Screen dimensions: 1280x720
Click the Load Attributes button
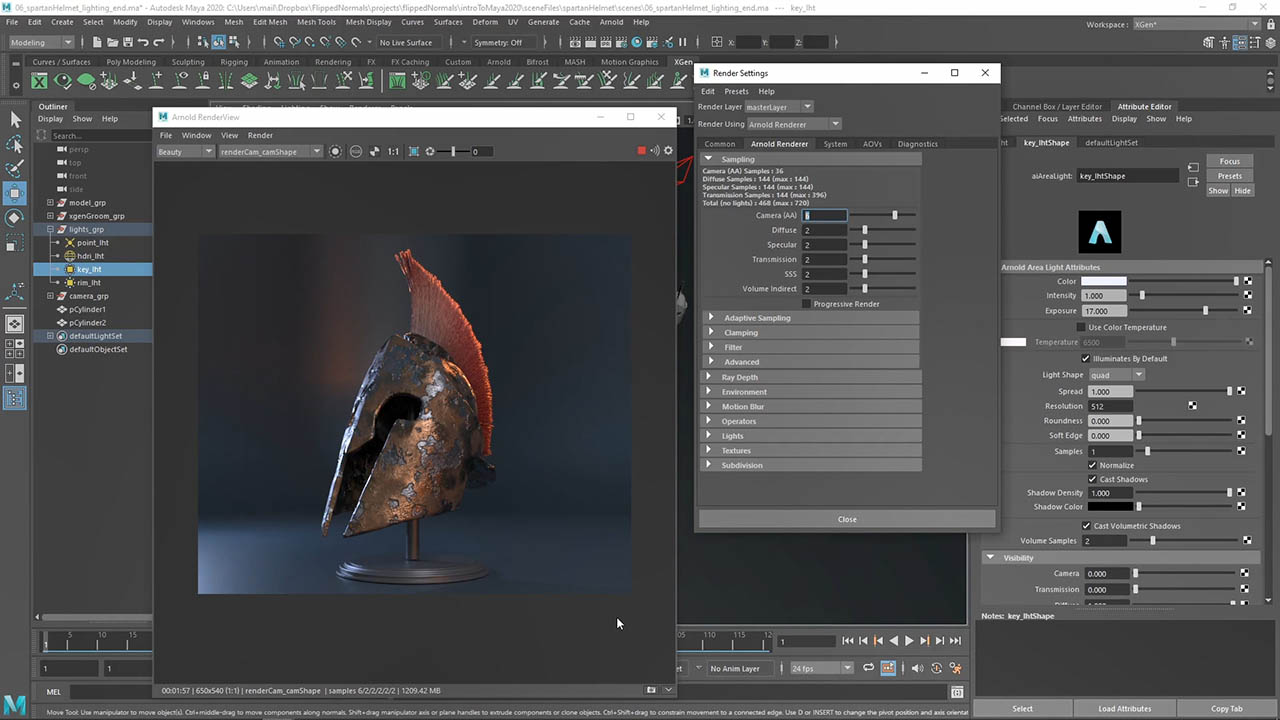pyautogui.click(x=1125, y=708)
